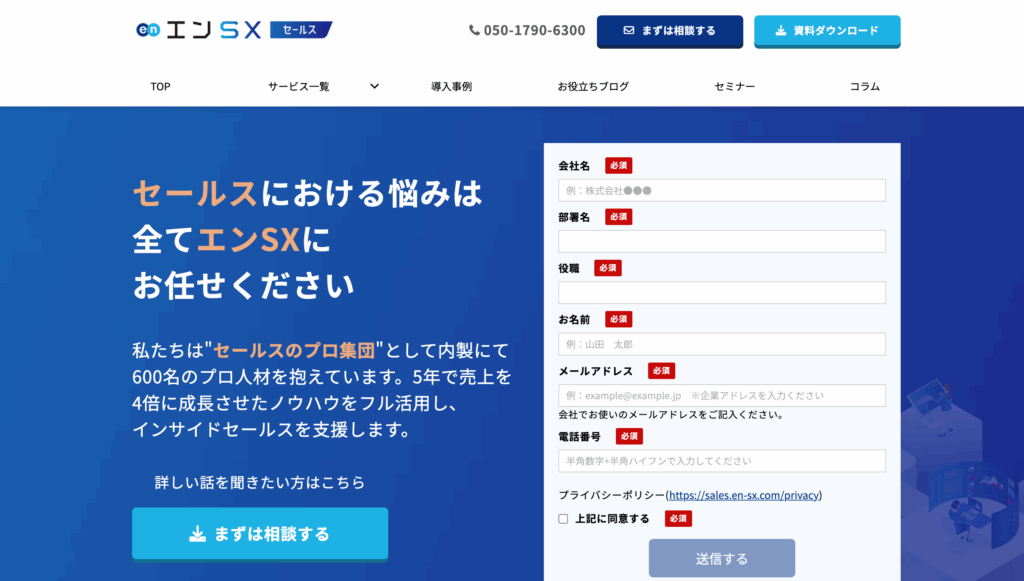Click envelope icon in まずは相談する header button

pyautogui.click(x=629, y=30)
